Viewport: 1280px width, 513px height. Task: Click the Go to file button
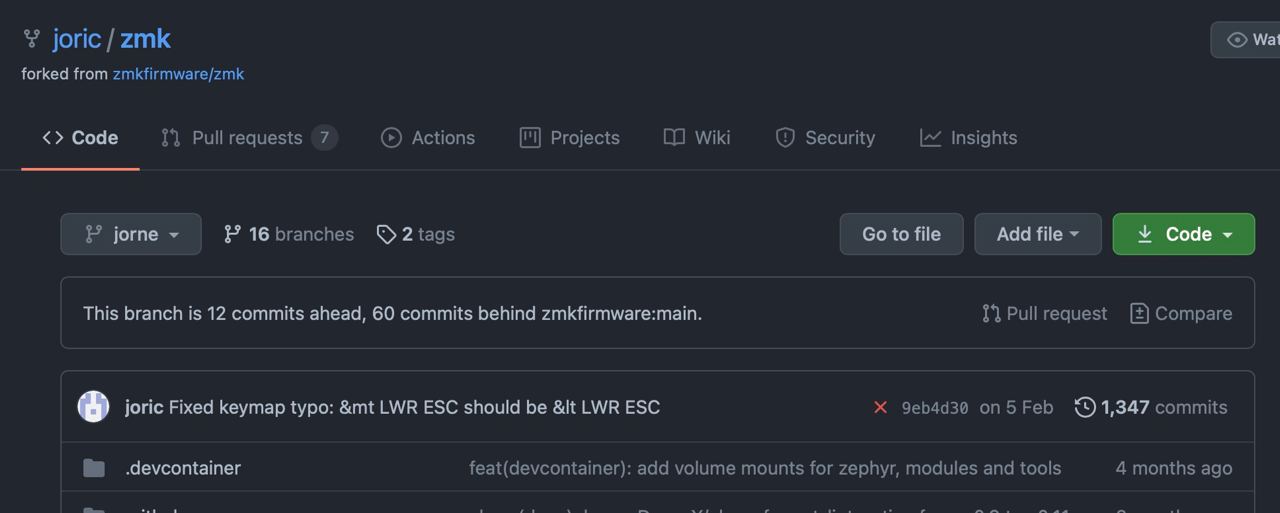[901, 234]
